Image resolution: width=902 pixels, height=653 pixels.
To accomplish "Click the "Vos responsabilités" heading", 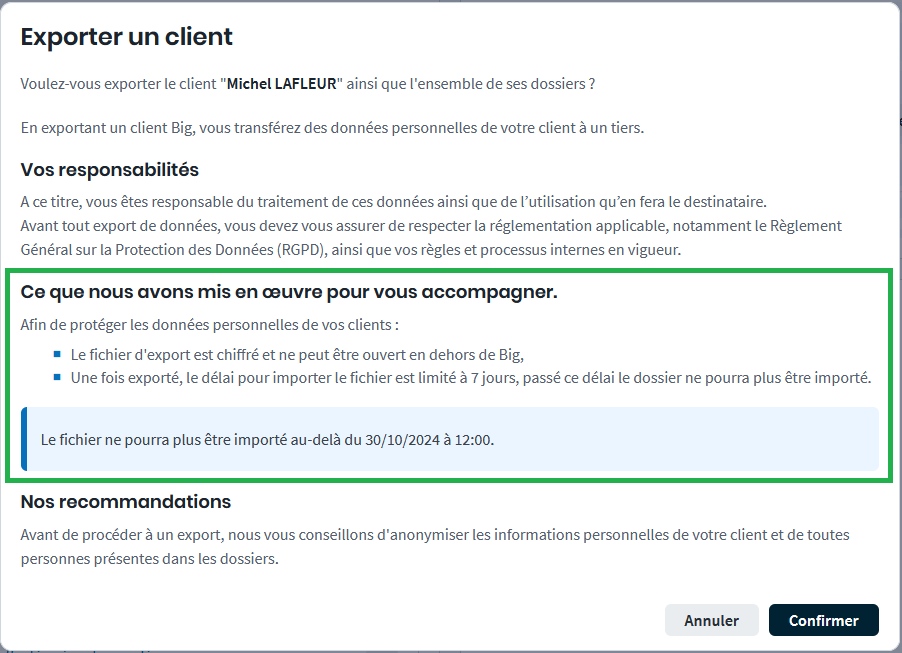I will [110, 169].
